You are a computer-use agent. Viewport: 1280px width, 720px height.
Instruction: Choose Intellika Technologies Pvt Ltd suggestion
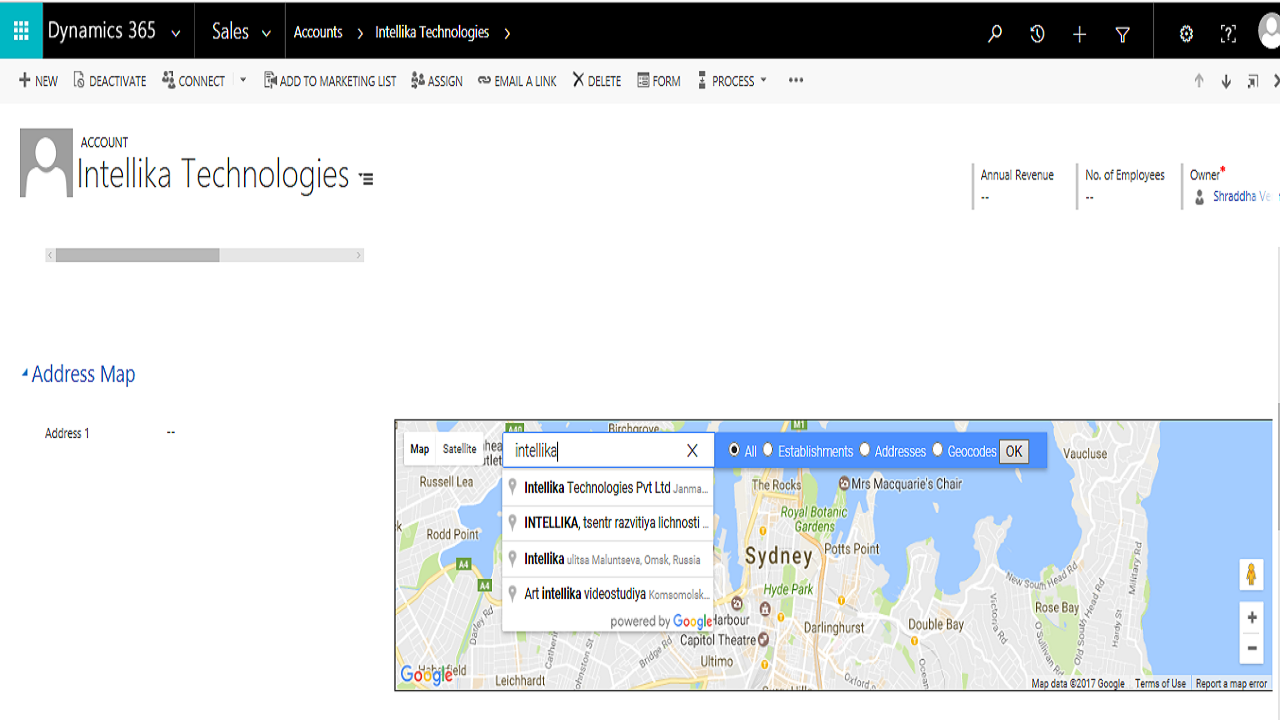[x=608, y=488]
